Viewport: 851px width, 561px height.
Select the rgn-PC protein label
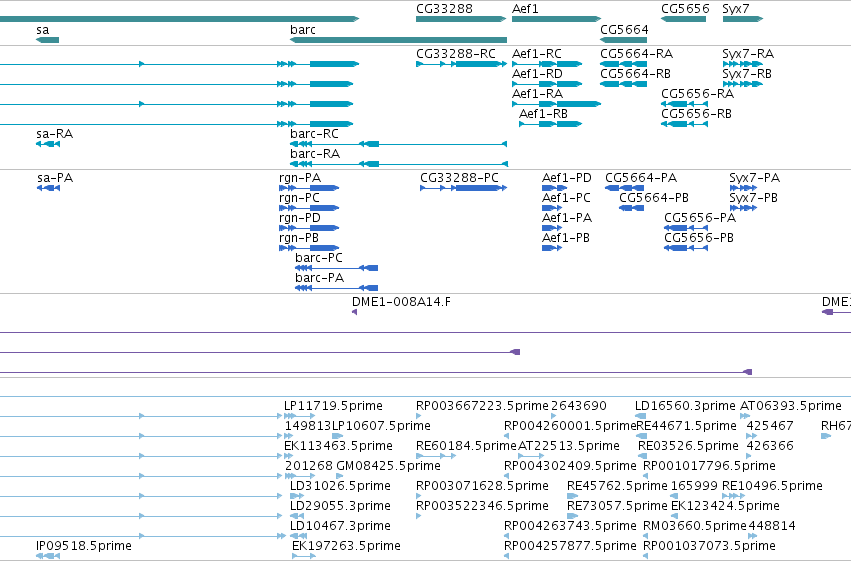pyautogui.click(x=299, y=198)
